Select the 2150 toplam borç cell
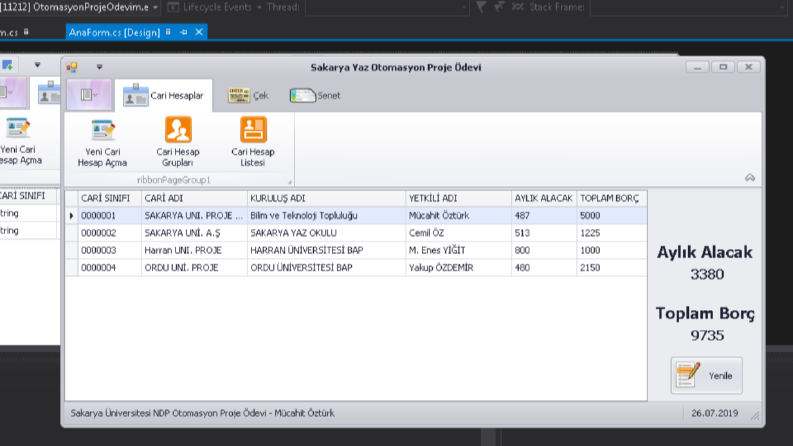 pos(612,267)
